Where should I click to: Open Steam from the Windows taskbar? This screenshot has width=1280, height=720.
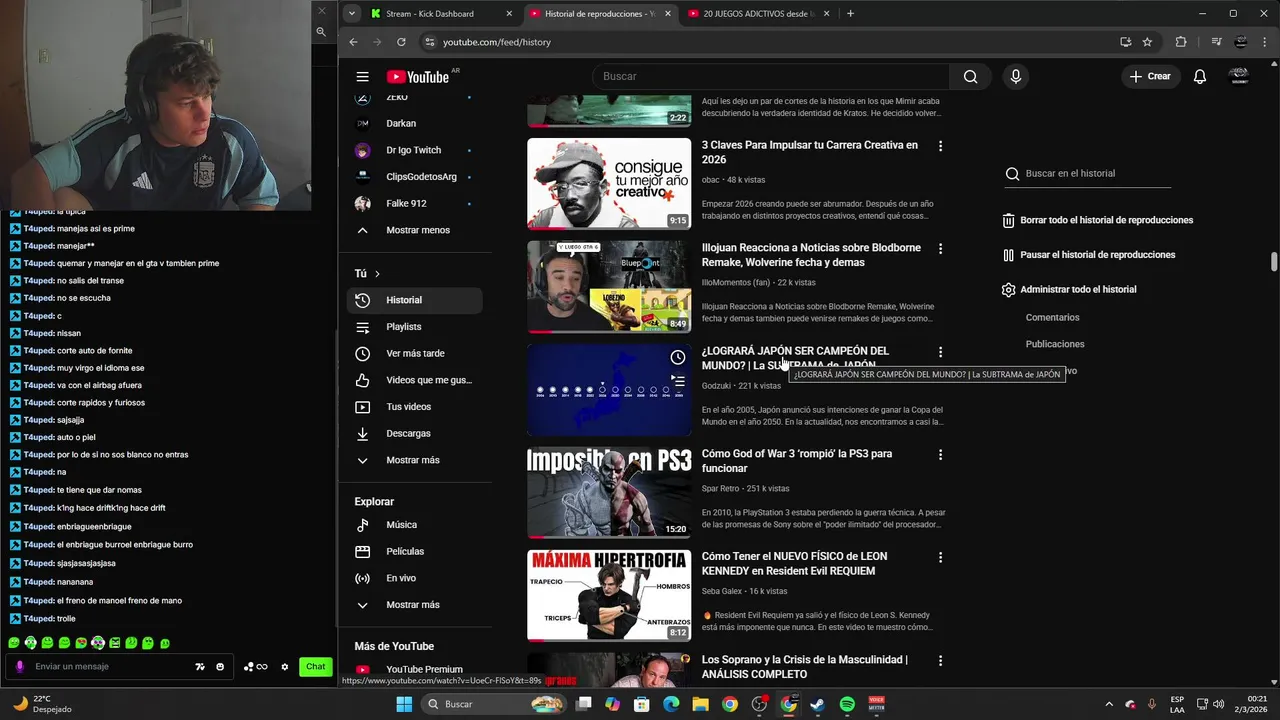pyautogui.click(x=818, y=704)
